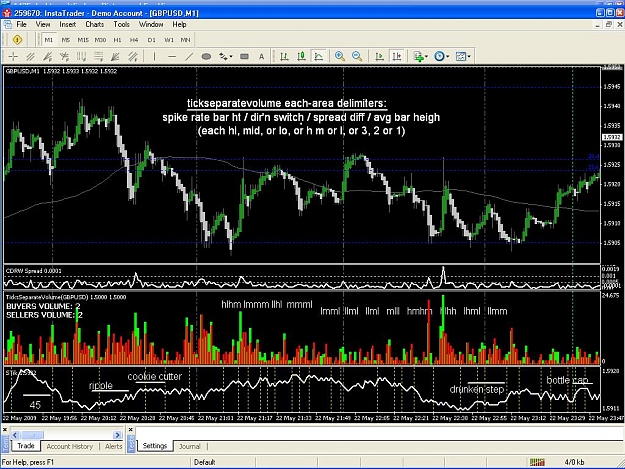The height and width of the screenshot is (469, 625).
Task: Switch chart to Bar Chart
Action: click(284, 57)
